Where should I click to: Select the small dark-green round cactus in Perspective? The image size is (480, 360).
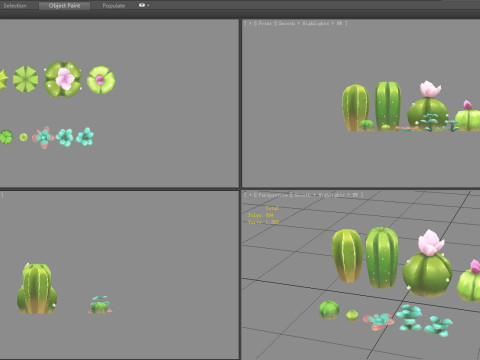coord(329,310)
